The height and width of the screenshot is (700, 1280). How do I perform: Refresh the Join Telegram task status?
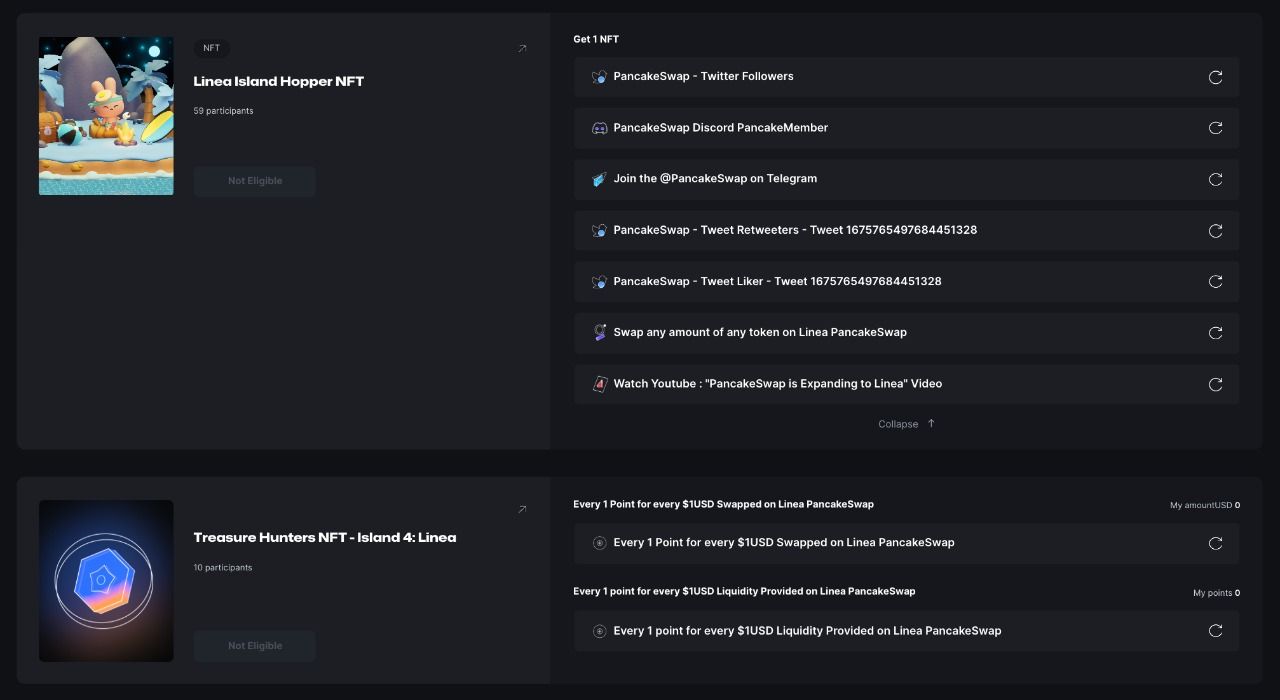coord(1215,179)
